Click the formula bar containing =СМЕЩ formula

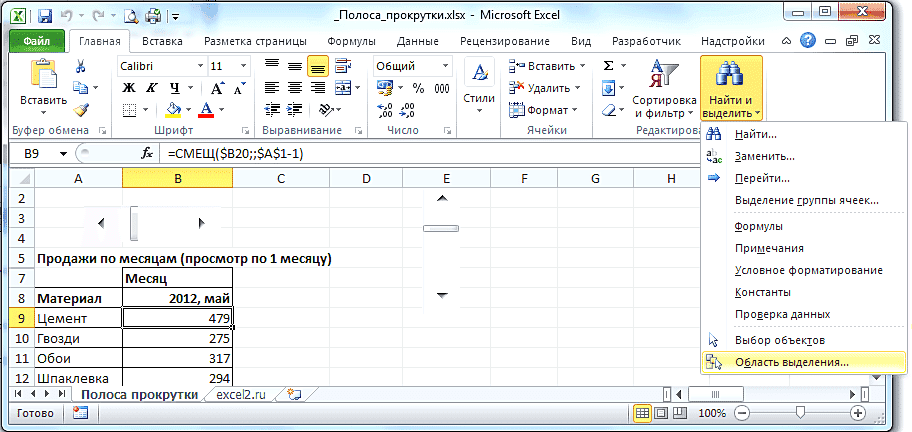point(400,153)
